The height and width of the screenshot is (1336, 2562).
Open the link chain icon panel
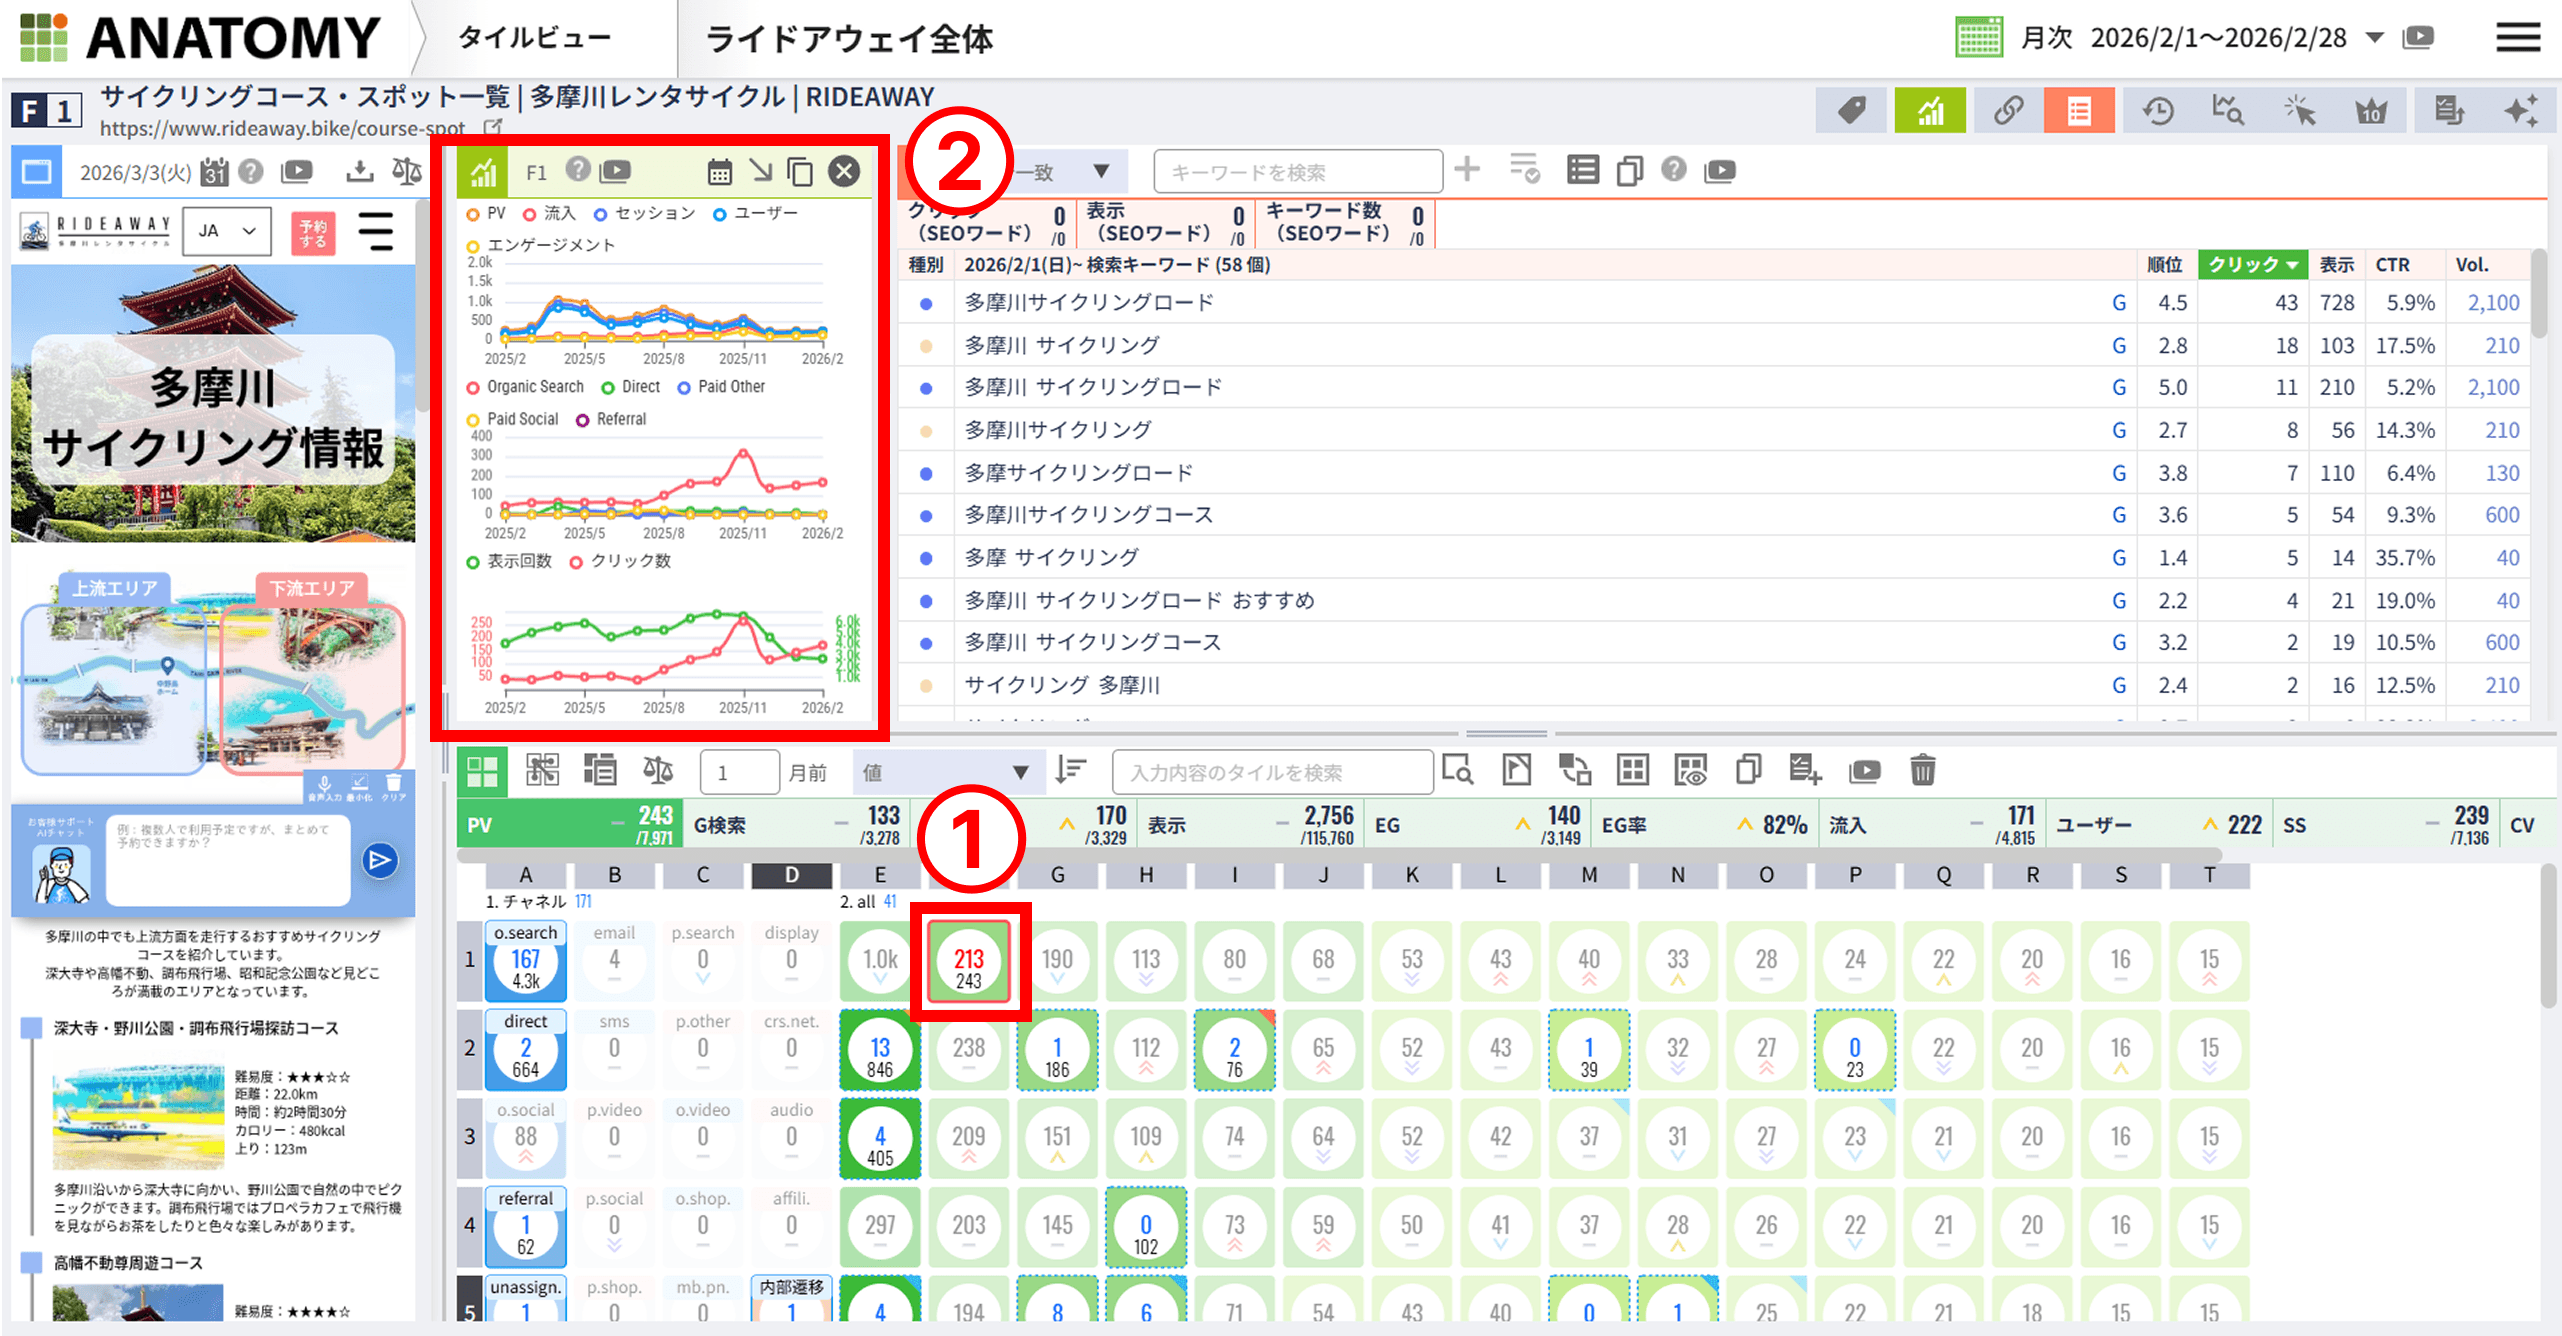2007,110
